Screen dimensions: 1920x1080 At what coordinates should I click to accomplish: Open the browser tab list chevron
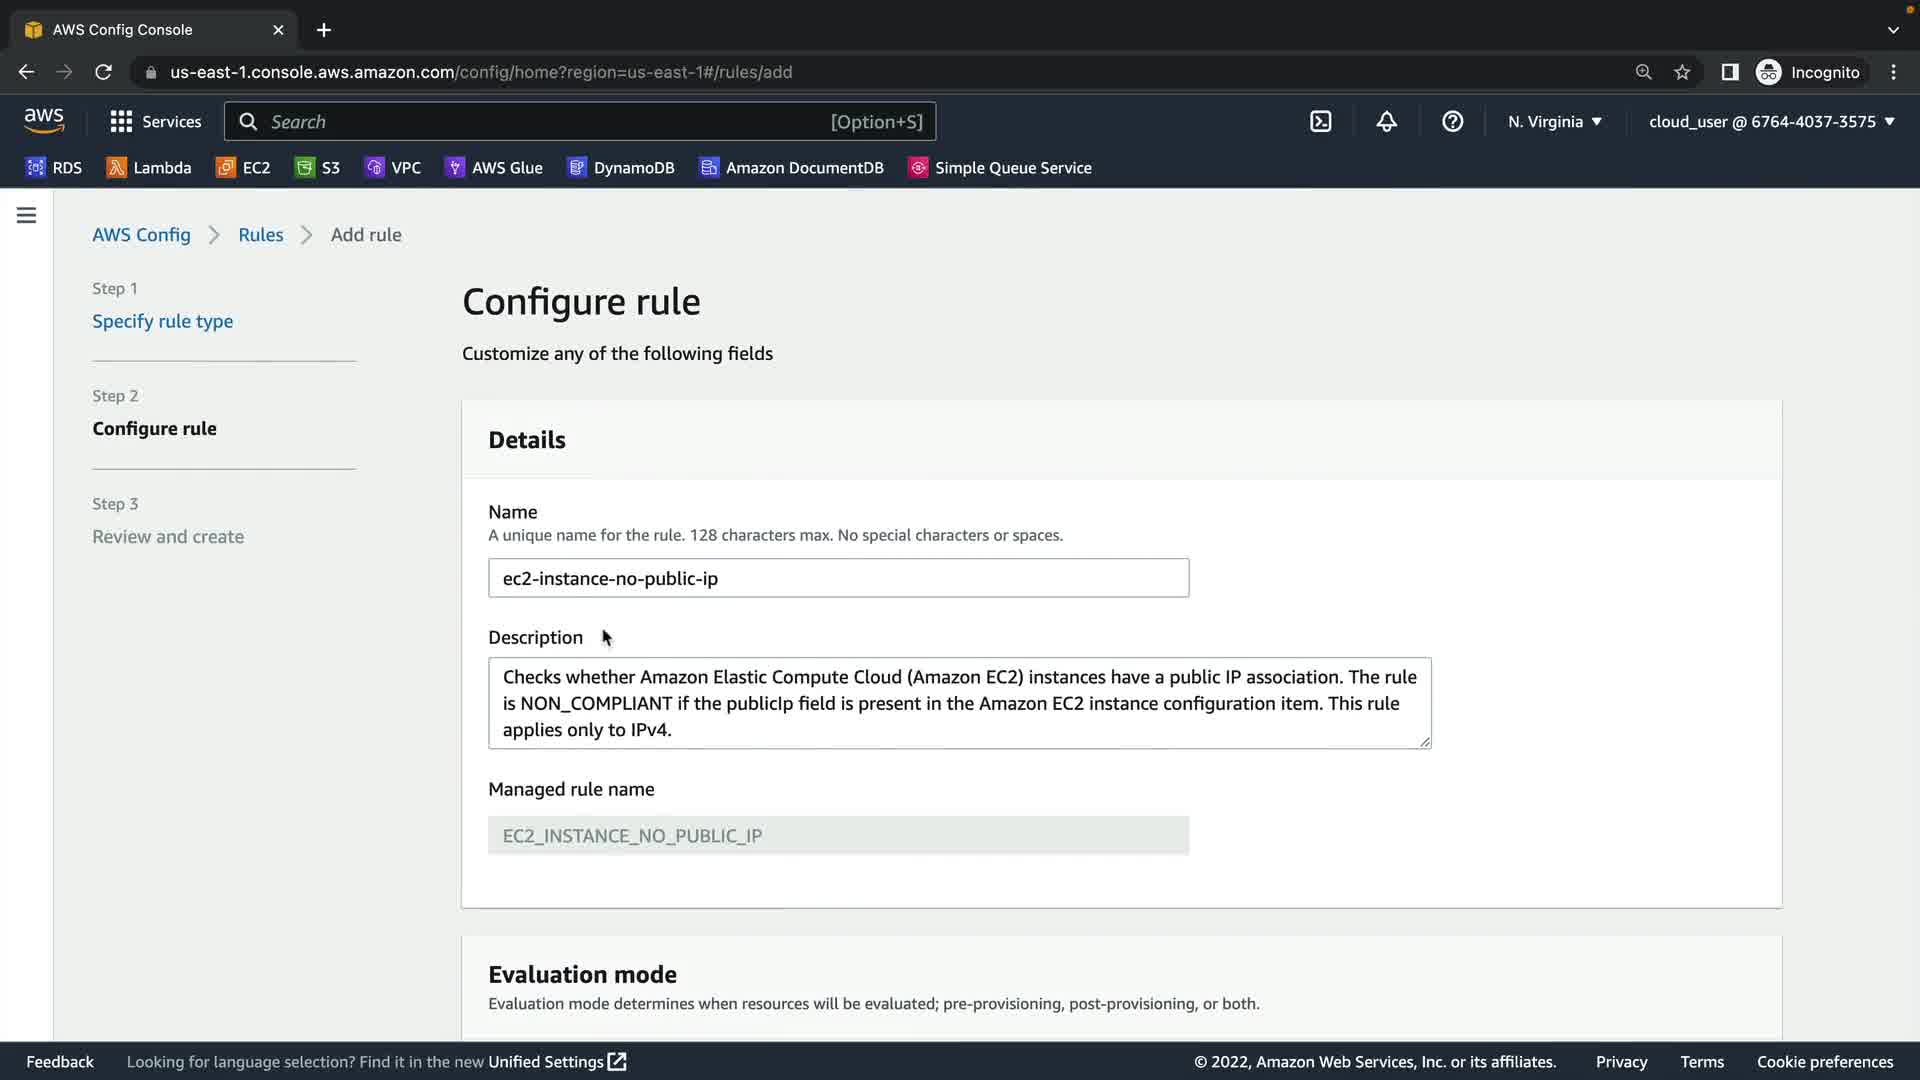tap(1893, 30)
